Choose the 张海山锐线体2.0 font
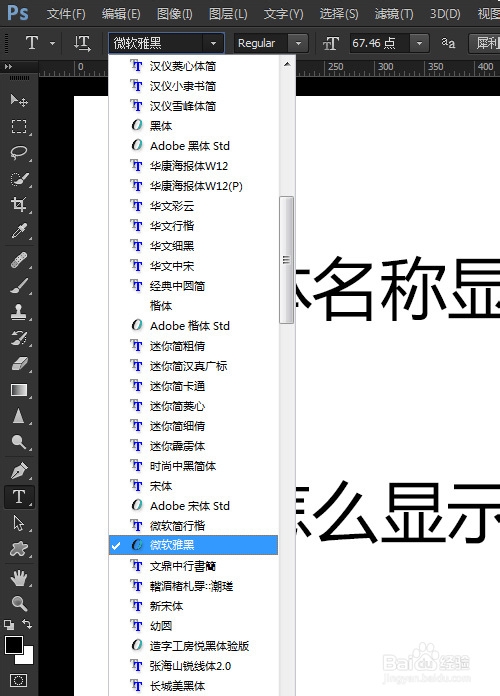This screenshot has height=696, width=500. pos(194,666)
